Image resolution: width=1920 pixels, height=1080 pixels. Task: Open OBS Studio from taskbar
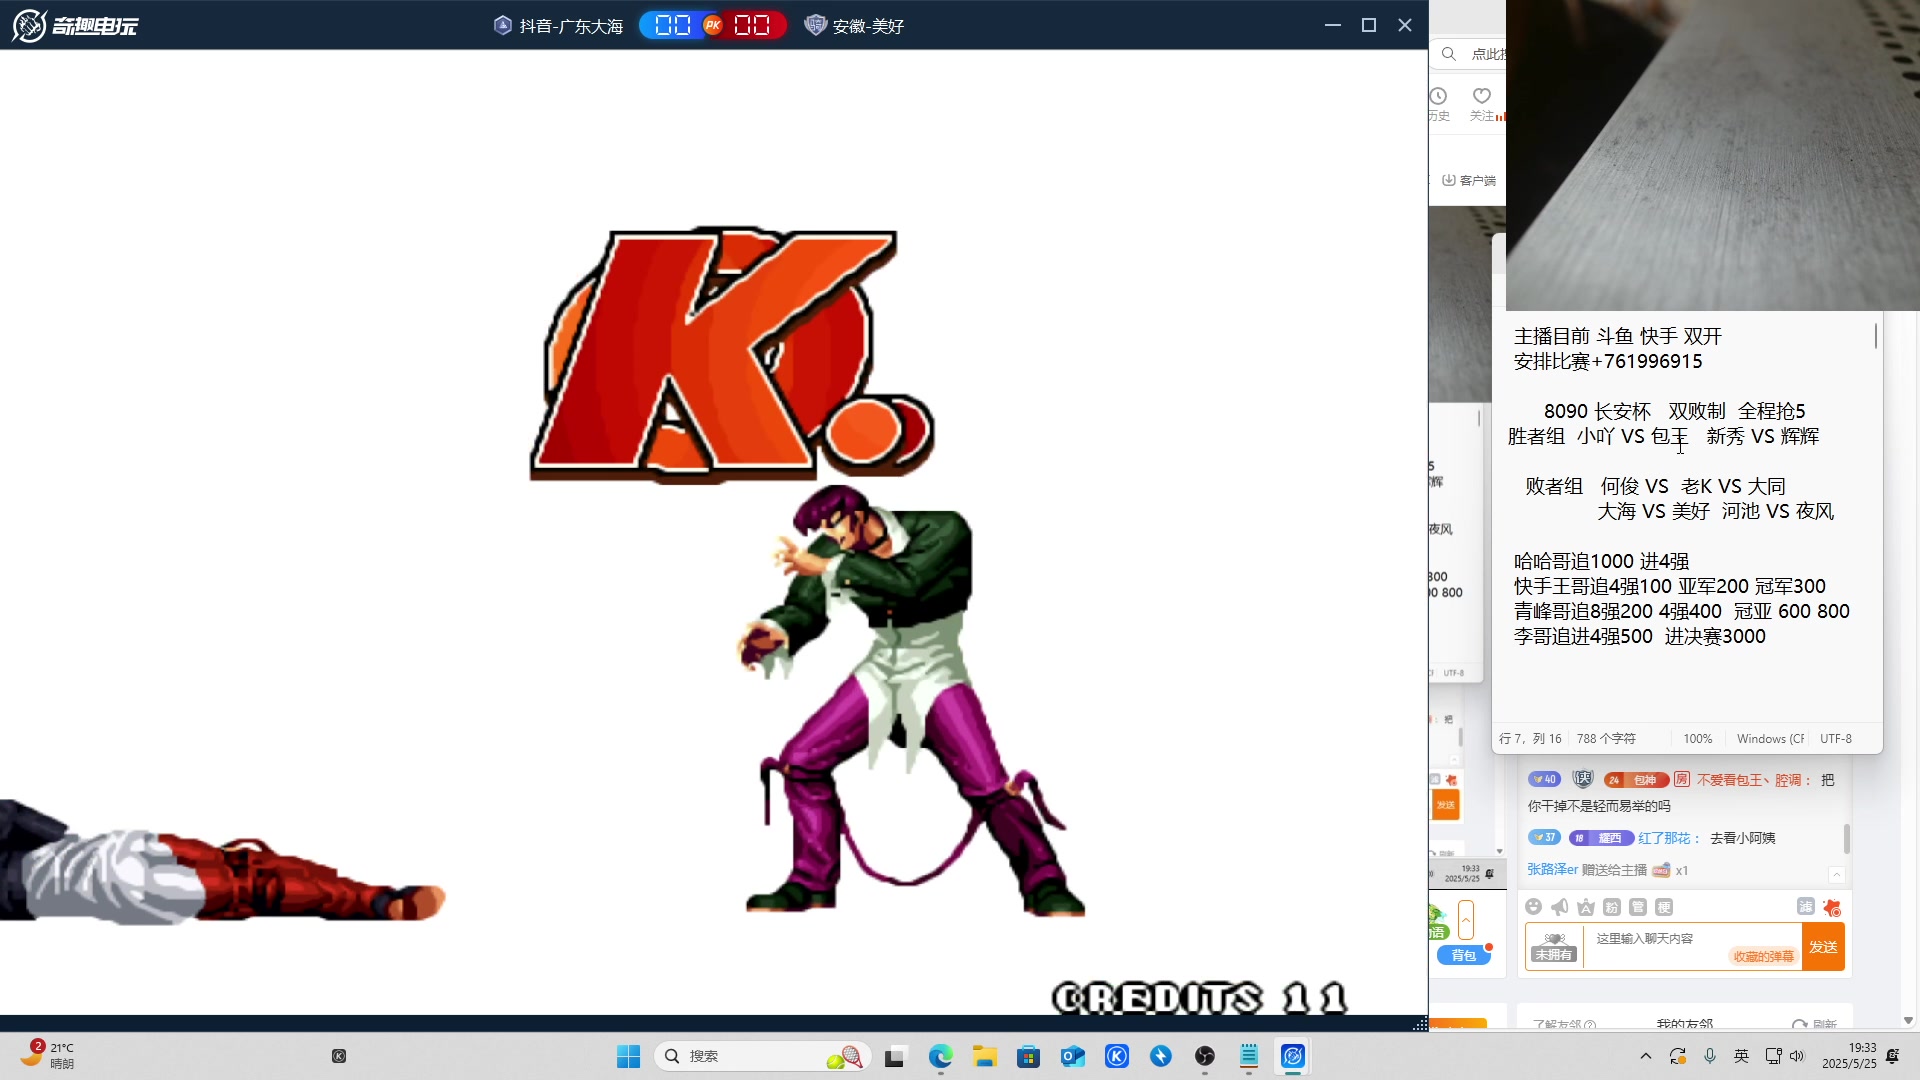coord(1205,1056)
